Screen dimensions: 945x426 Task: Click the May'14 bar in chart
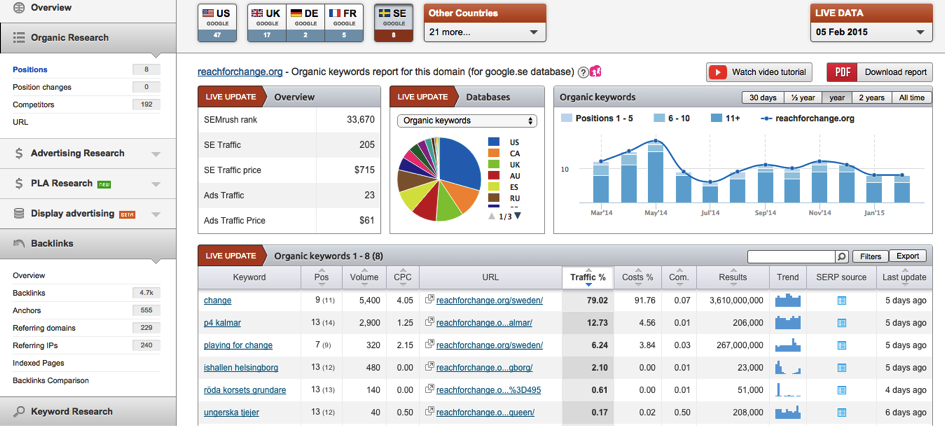[656, 174]
